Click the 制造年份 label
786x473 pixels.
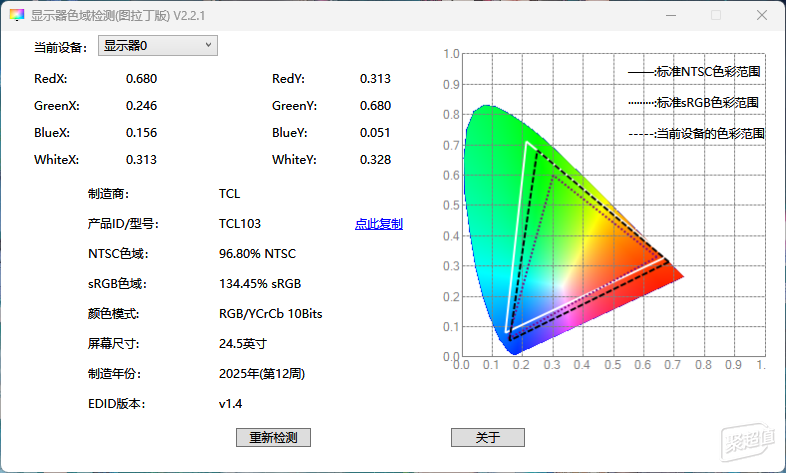tap(114, 374)
